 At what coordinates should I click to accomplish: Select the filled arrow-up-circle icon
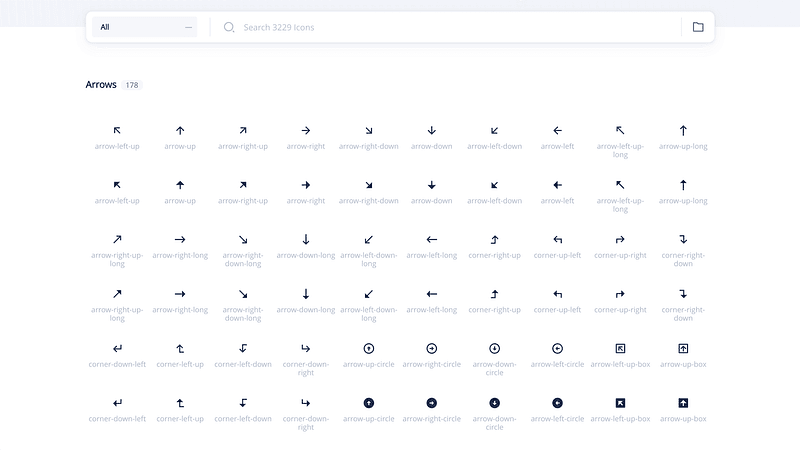369,403
